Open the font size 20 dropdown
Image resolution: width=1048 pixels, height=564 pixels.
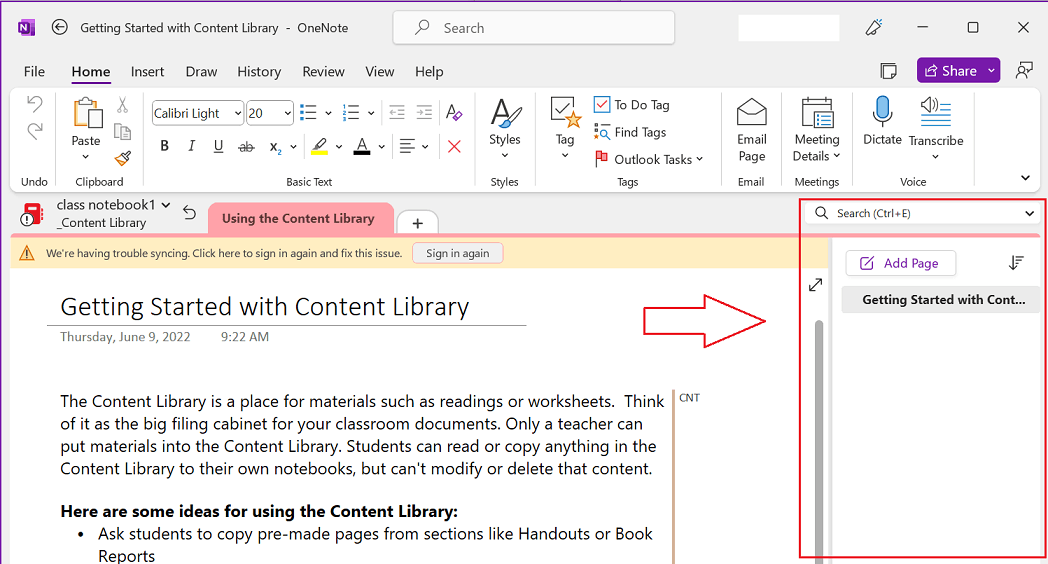[287, 114]
